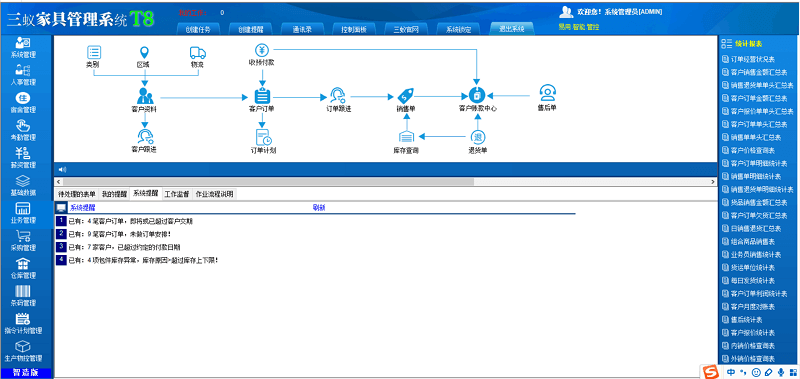Click the scrollbar right arrow

[x=712, y=182]
